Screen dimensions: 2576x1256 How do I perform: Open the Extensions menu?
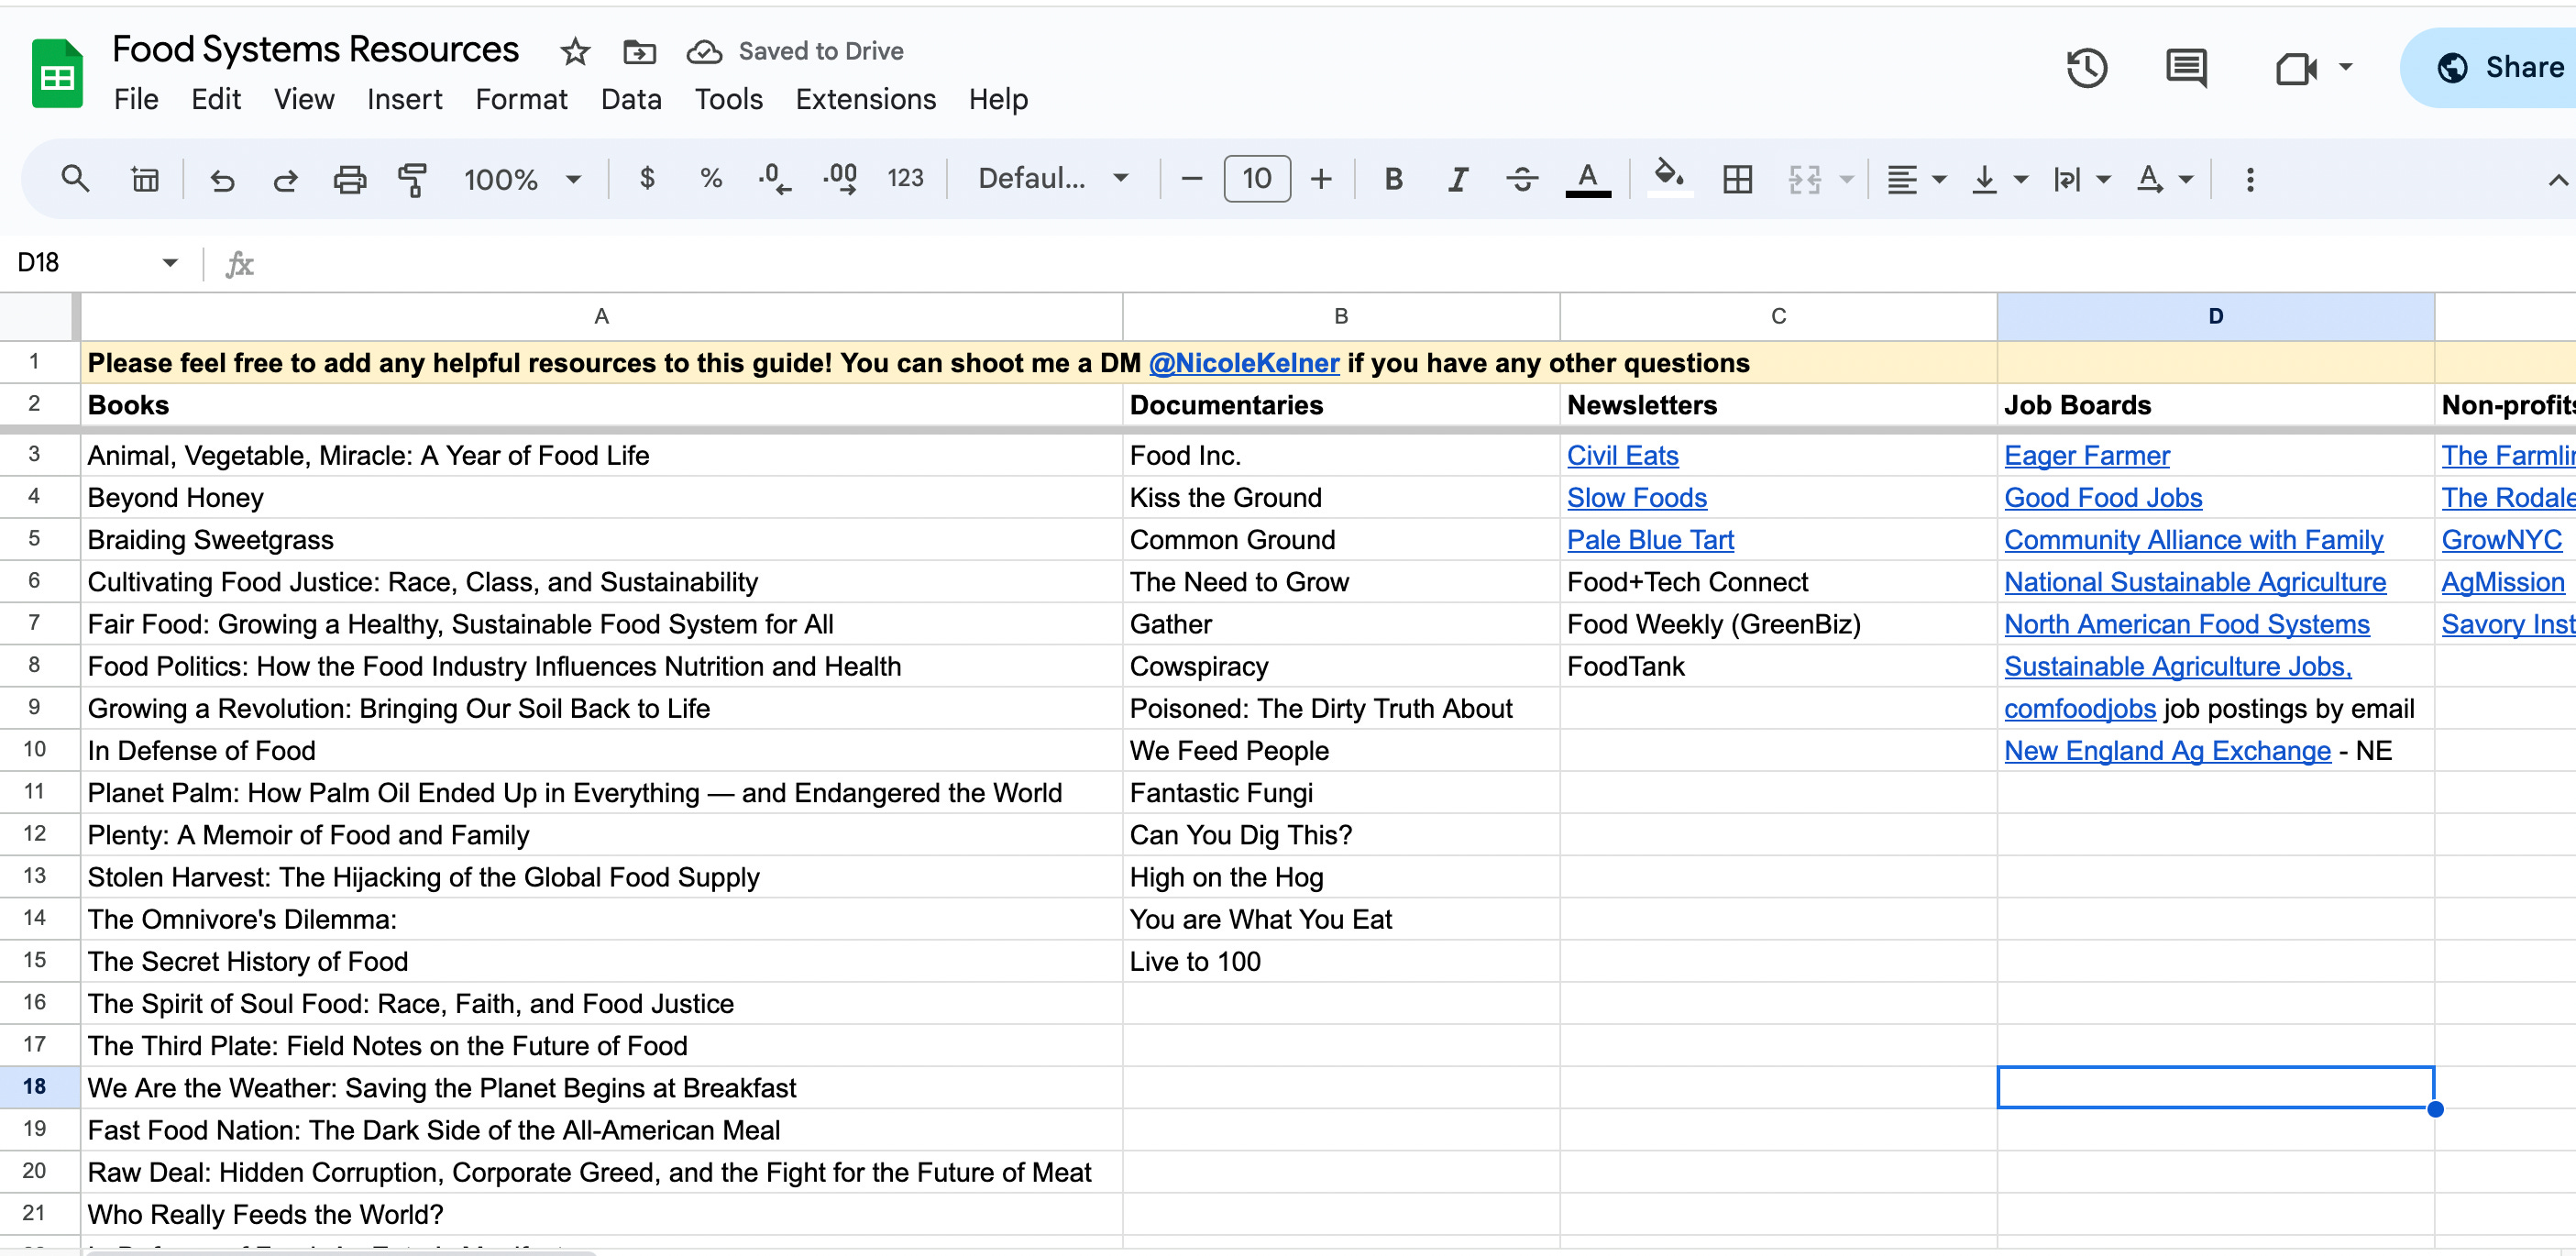[x=865, y=99]
